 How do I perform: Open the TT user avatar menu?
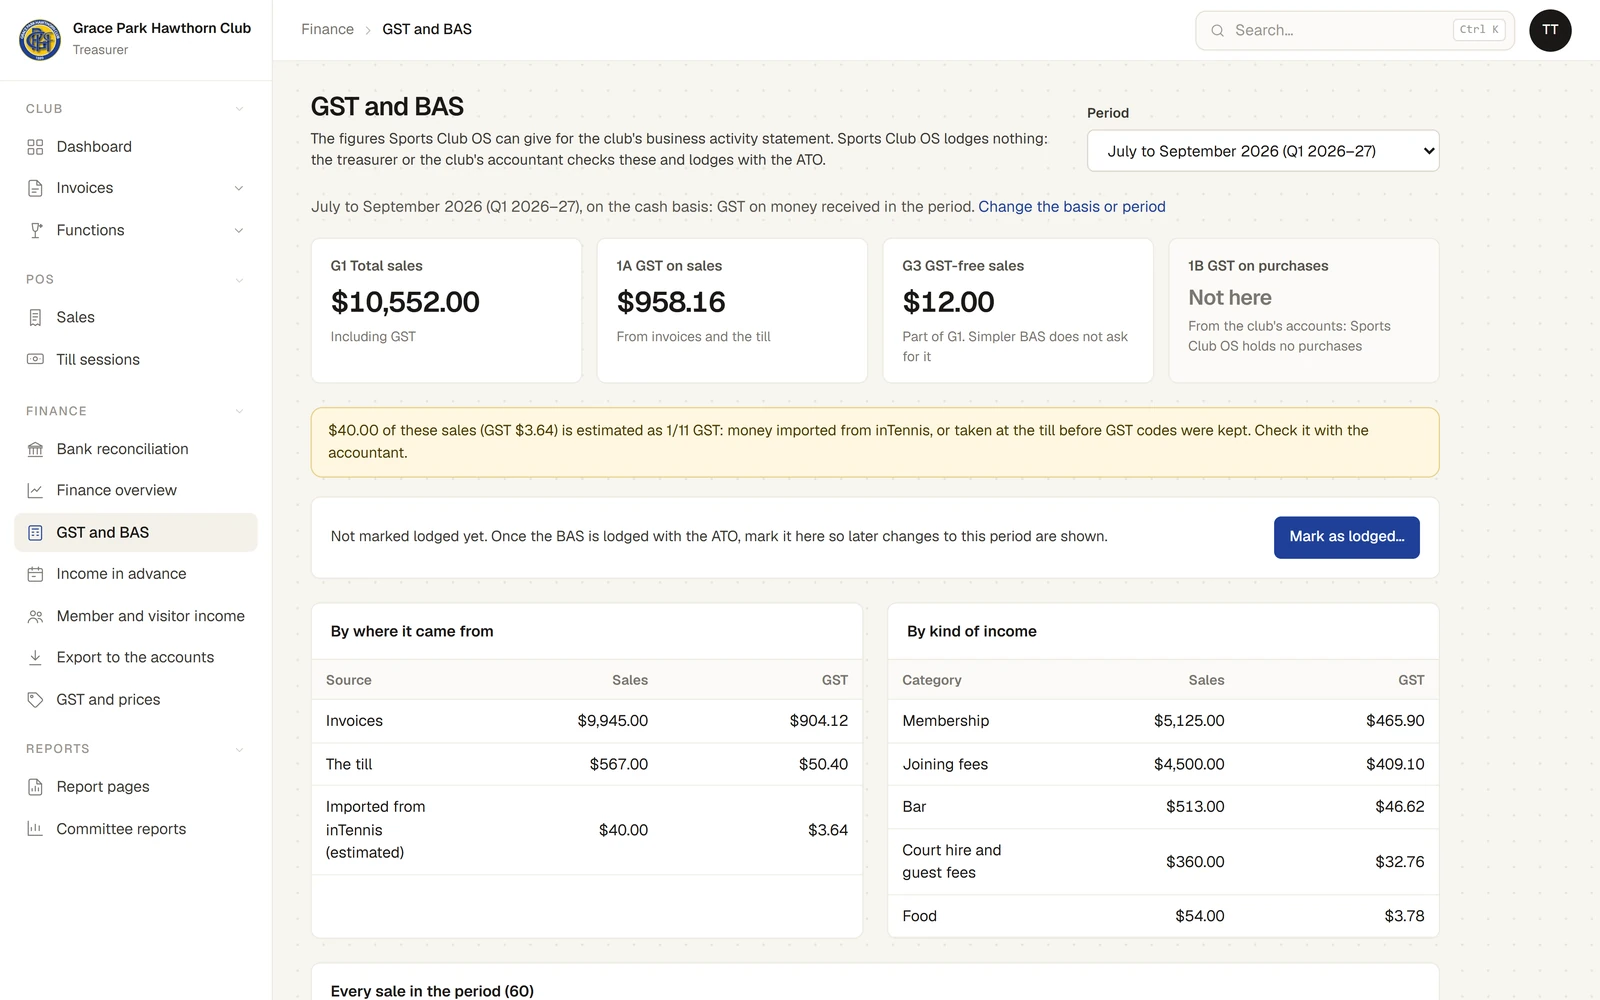(1550, 30)
